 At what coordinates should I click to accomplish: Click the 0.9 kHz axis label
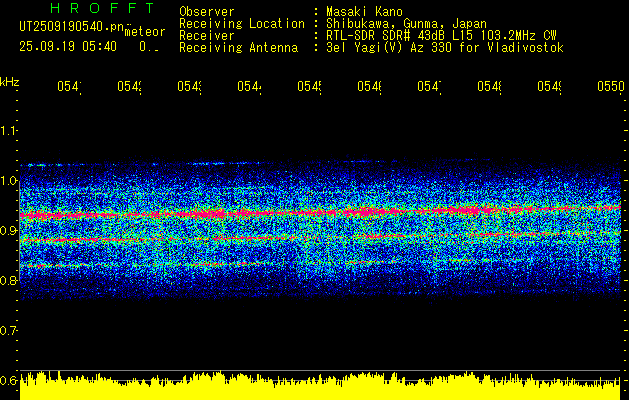tap(9, 231)
